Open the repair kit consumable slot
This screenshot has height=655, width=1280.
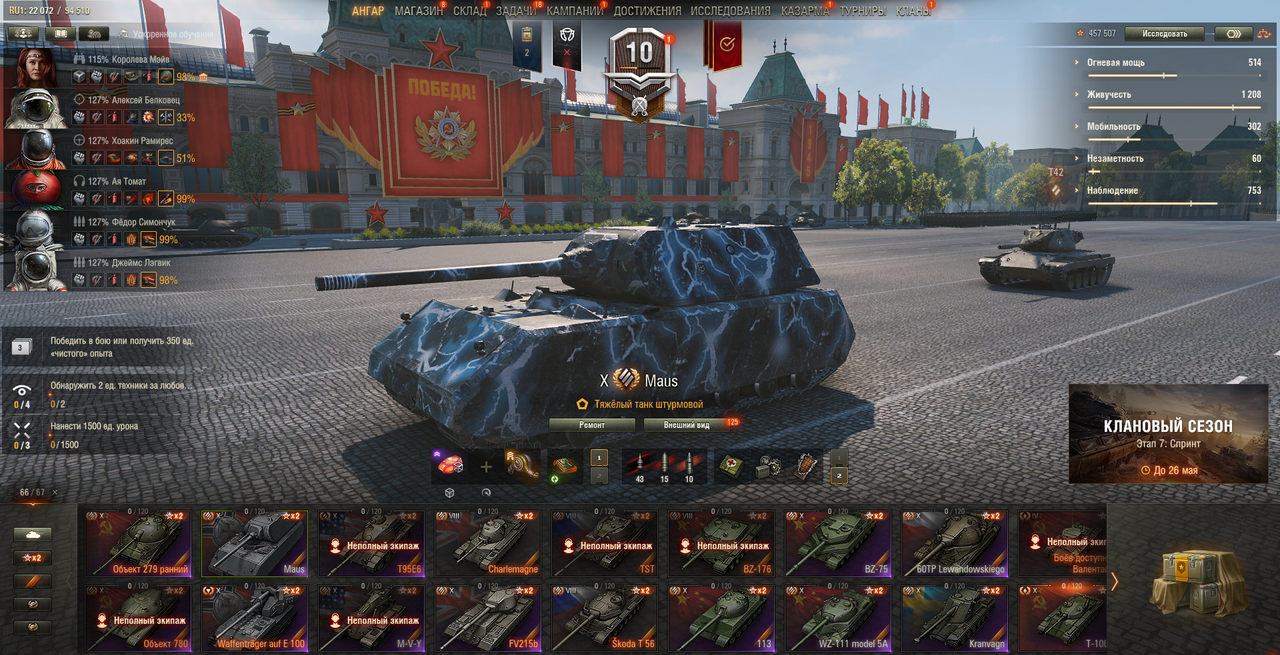coord(769,466)
